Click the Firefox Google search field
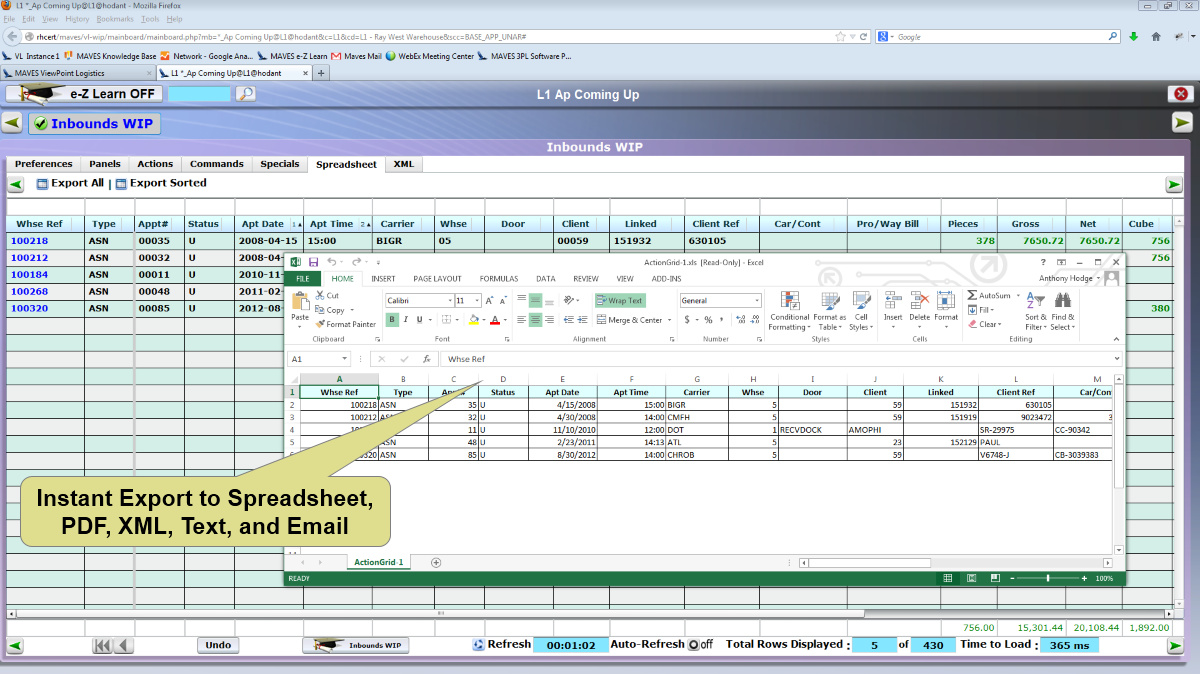 tap(998, 36)
